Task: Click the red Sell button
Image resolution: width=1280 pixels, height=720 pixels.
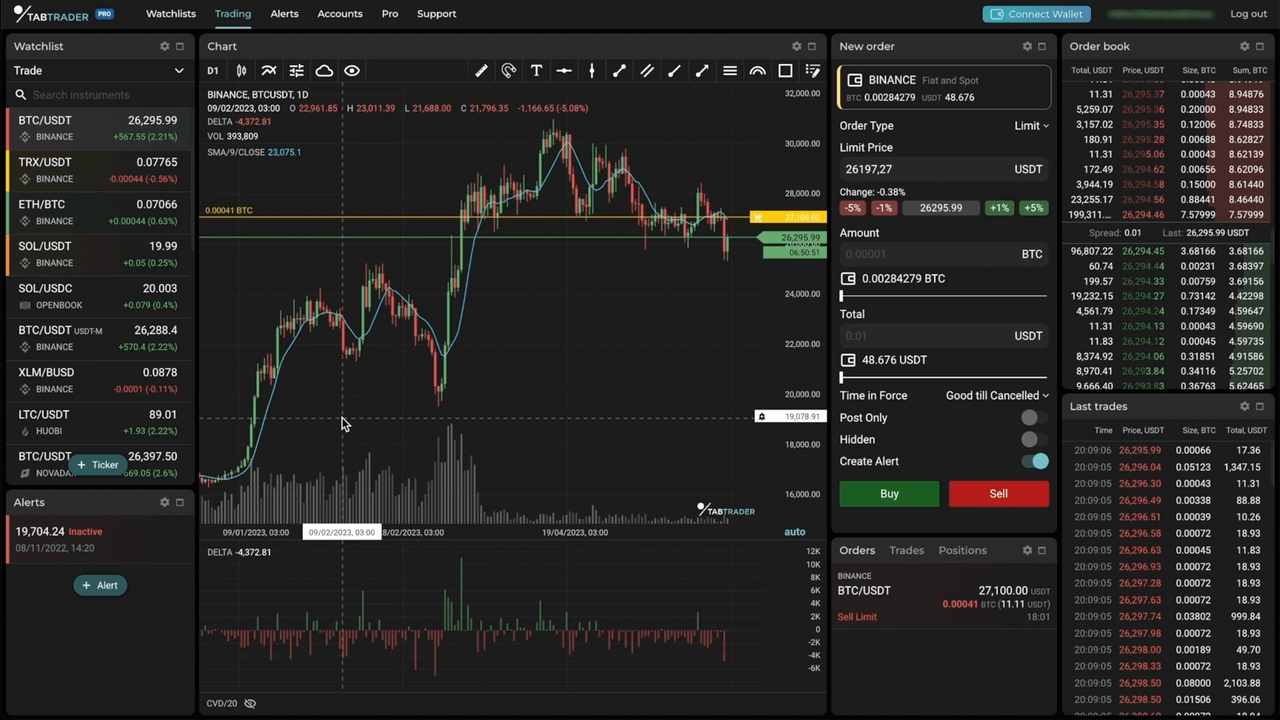Action: (x=999, y=494)
